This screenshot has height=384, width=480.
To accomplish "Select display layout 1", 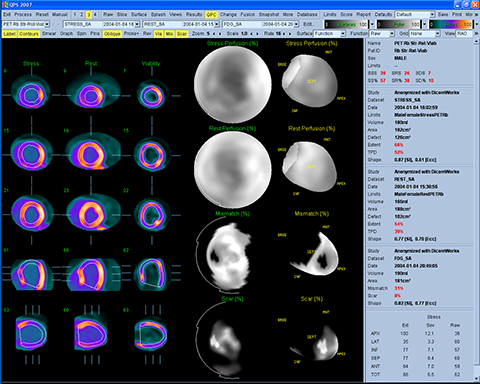I will click(x=75, y=15).
